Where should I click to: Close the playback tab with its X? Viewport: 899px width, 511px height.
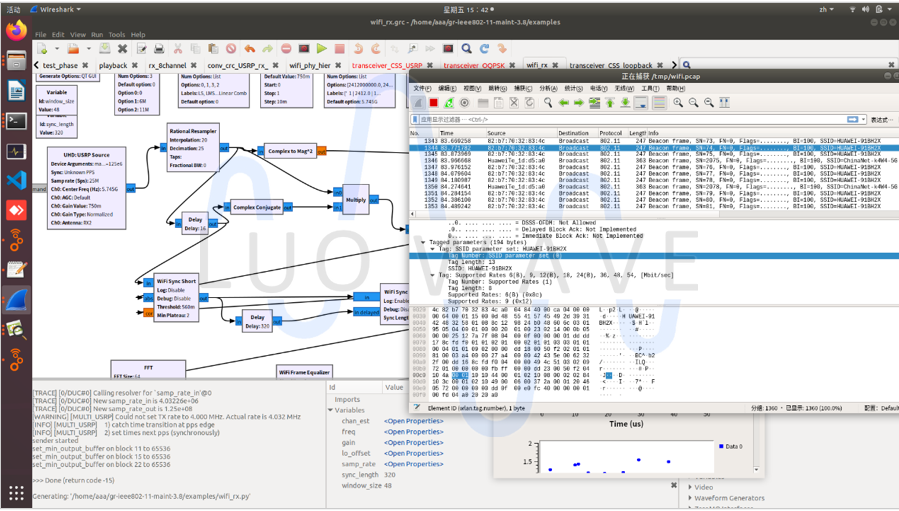coord(135,66)
